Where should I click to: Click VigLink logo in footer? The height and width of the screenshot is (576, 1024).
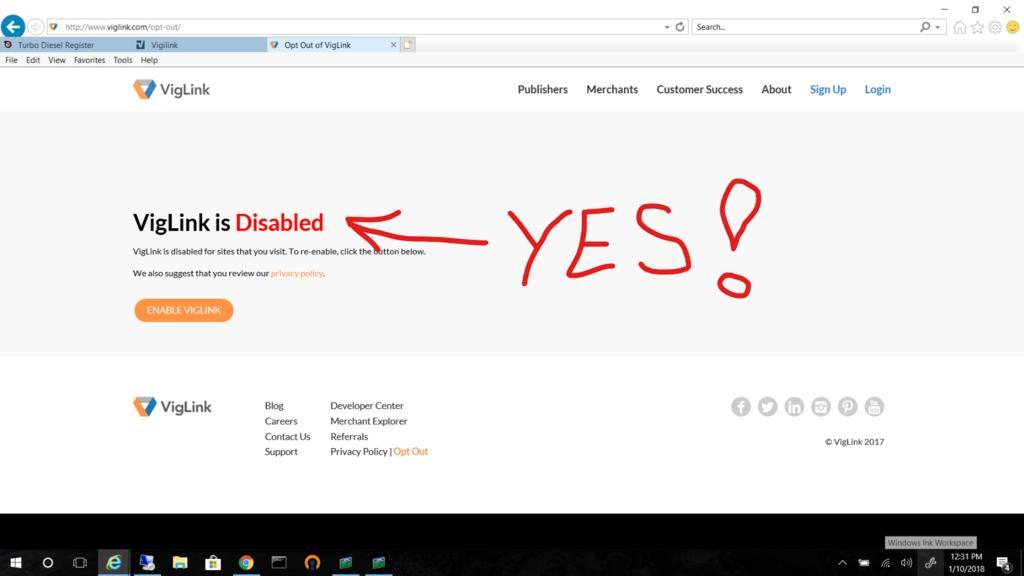pos(172,406)
